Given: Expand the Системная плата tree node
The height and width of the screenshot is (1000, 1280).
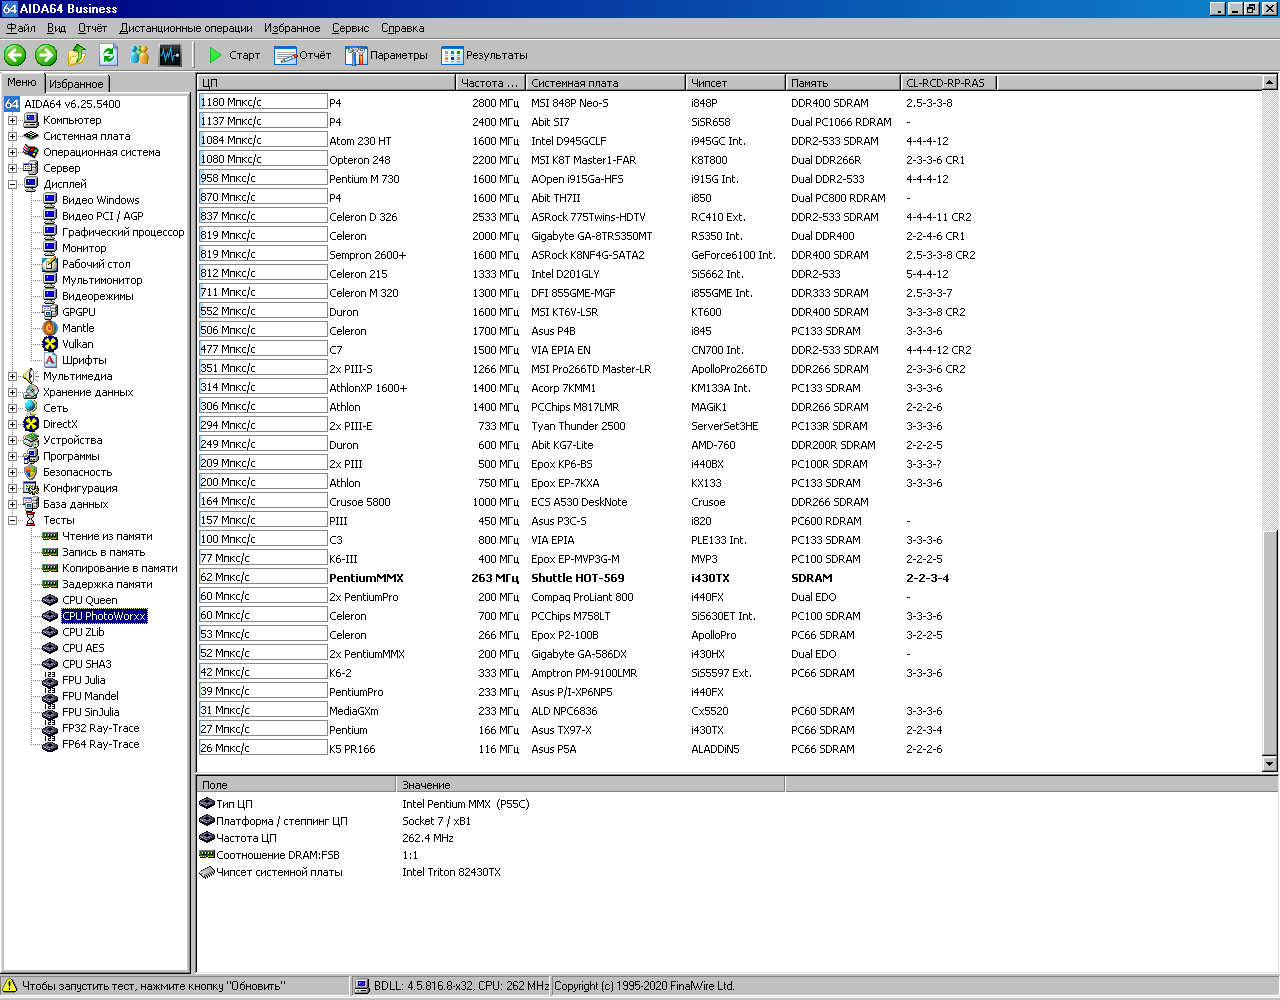Looking at the screenshot, I should (x=13, y=136).
